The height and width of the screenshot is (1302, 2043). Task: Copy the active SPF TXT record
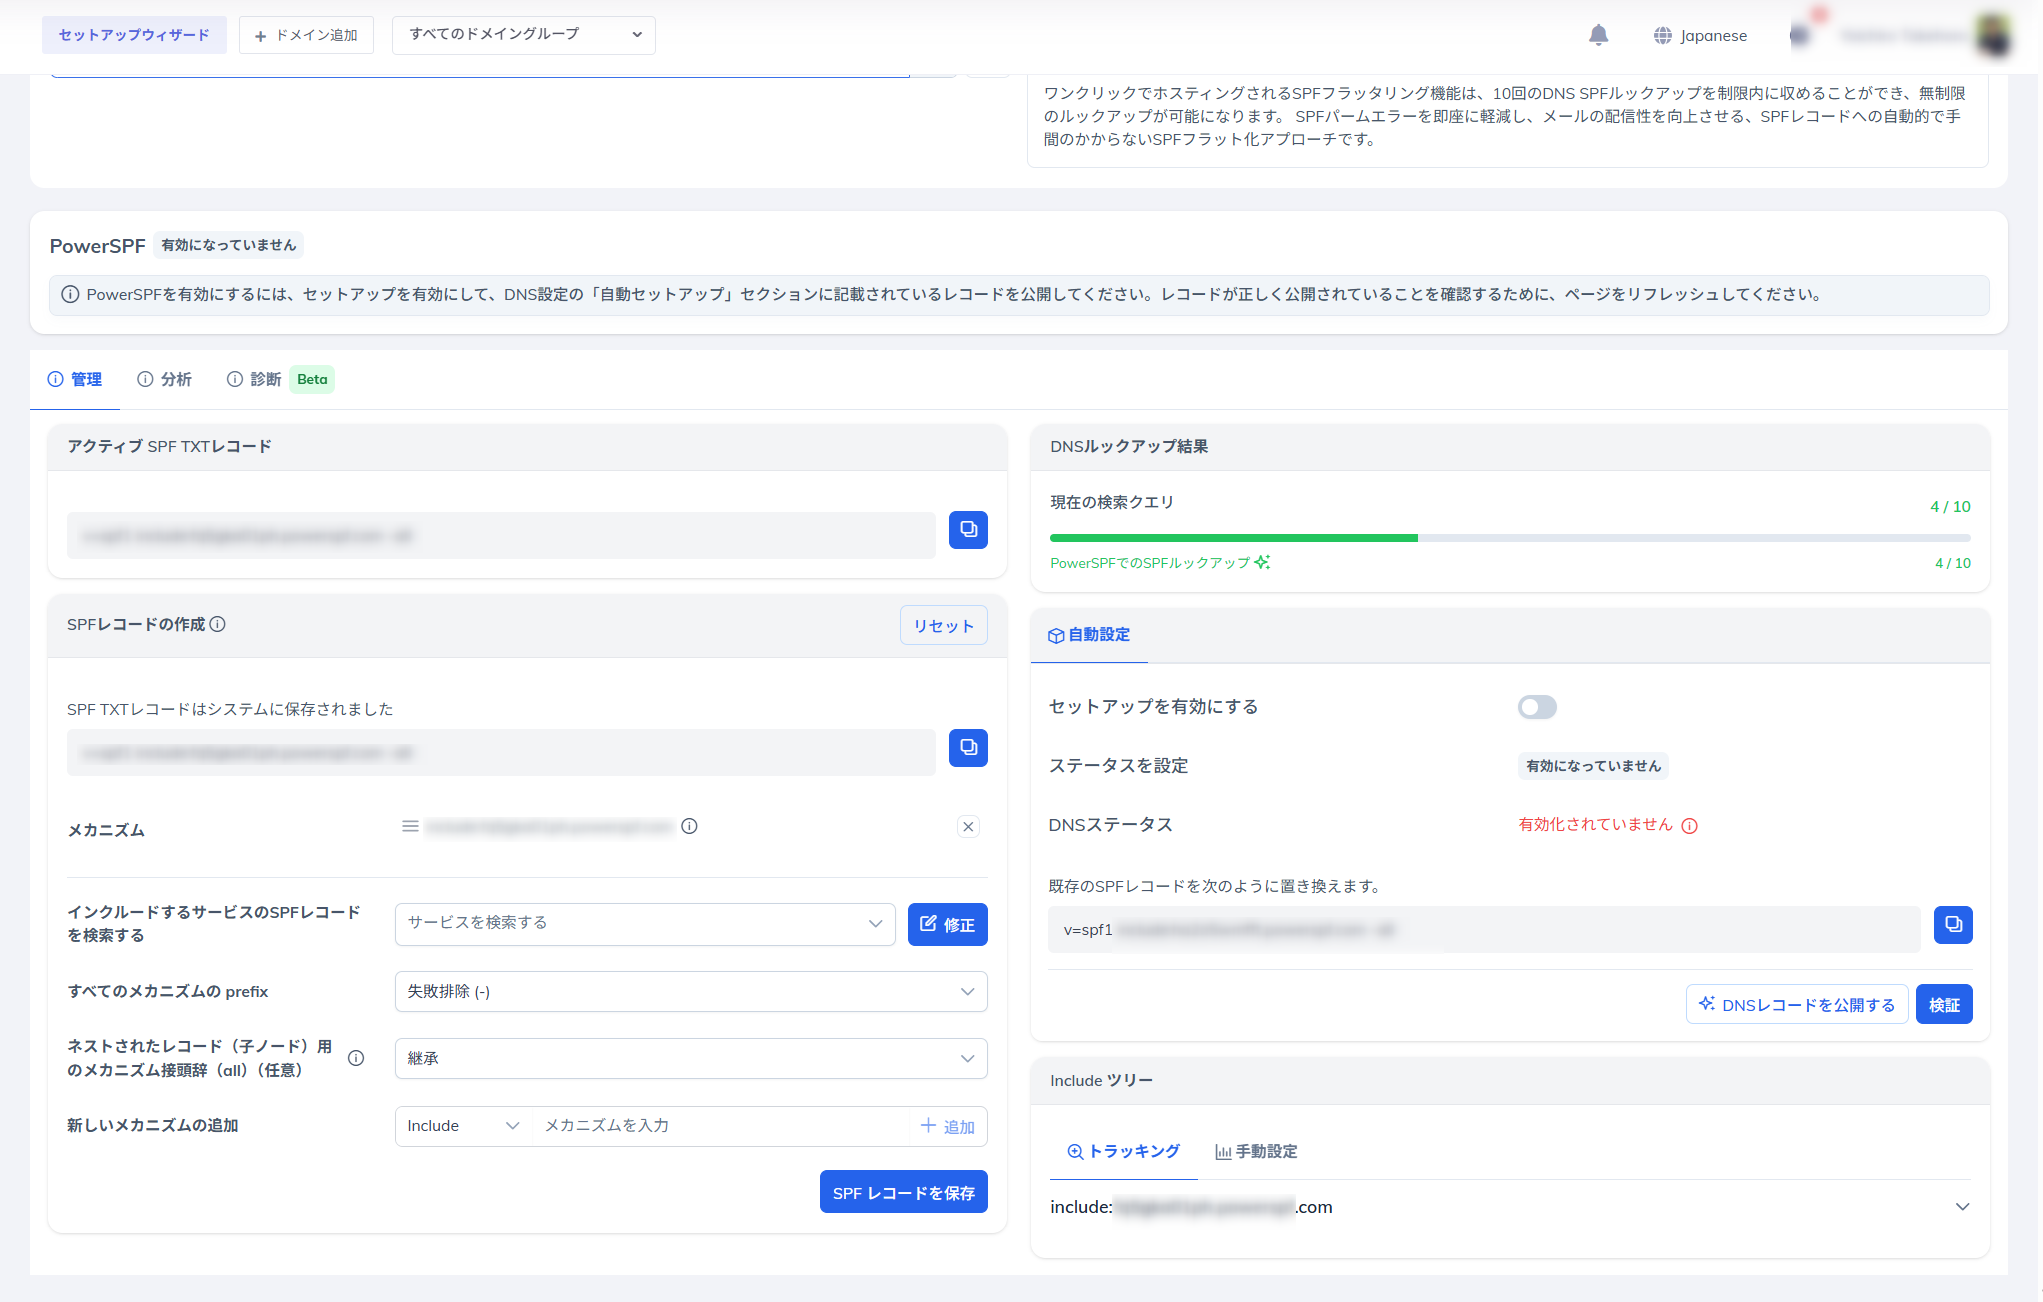(x=967, y=530)
